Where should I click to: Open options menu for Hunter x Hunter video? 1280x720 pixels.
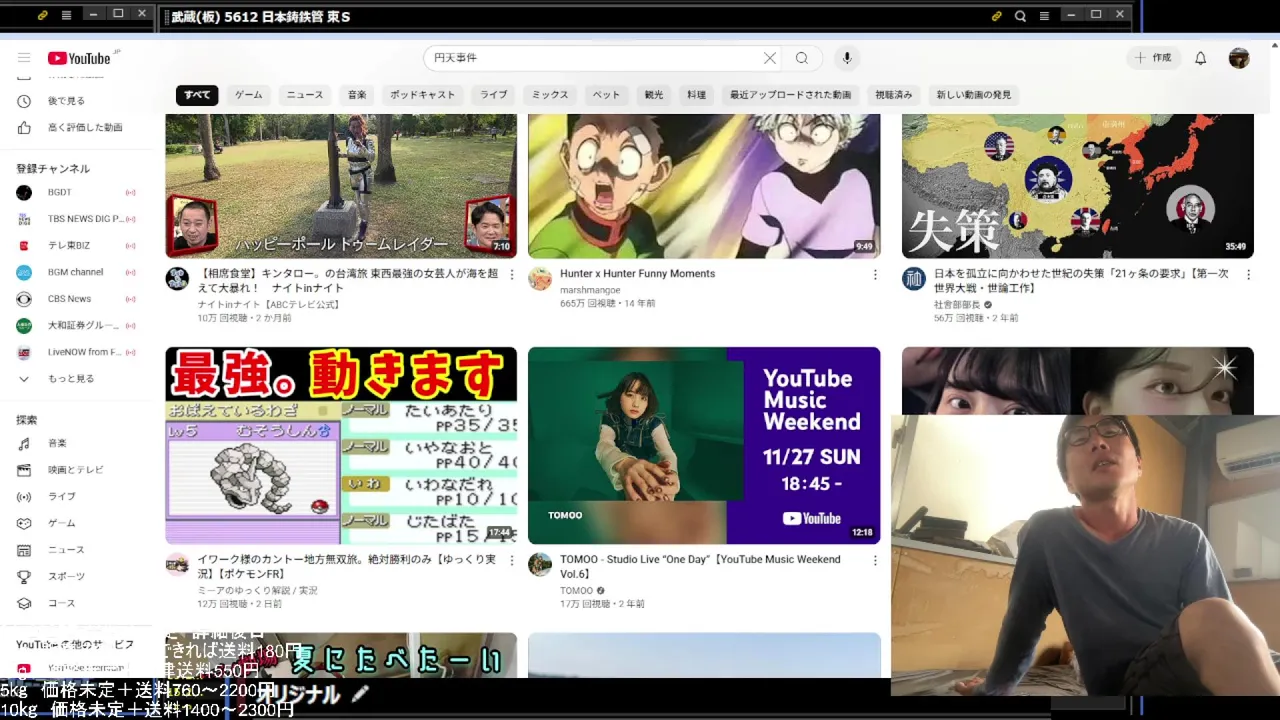(875, 274)
